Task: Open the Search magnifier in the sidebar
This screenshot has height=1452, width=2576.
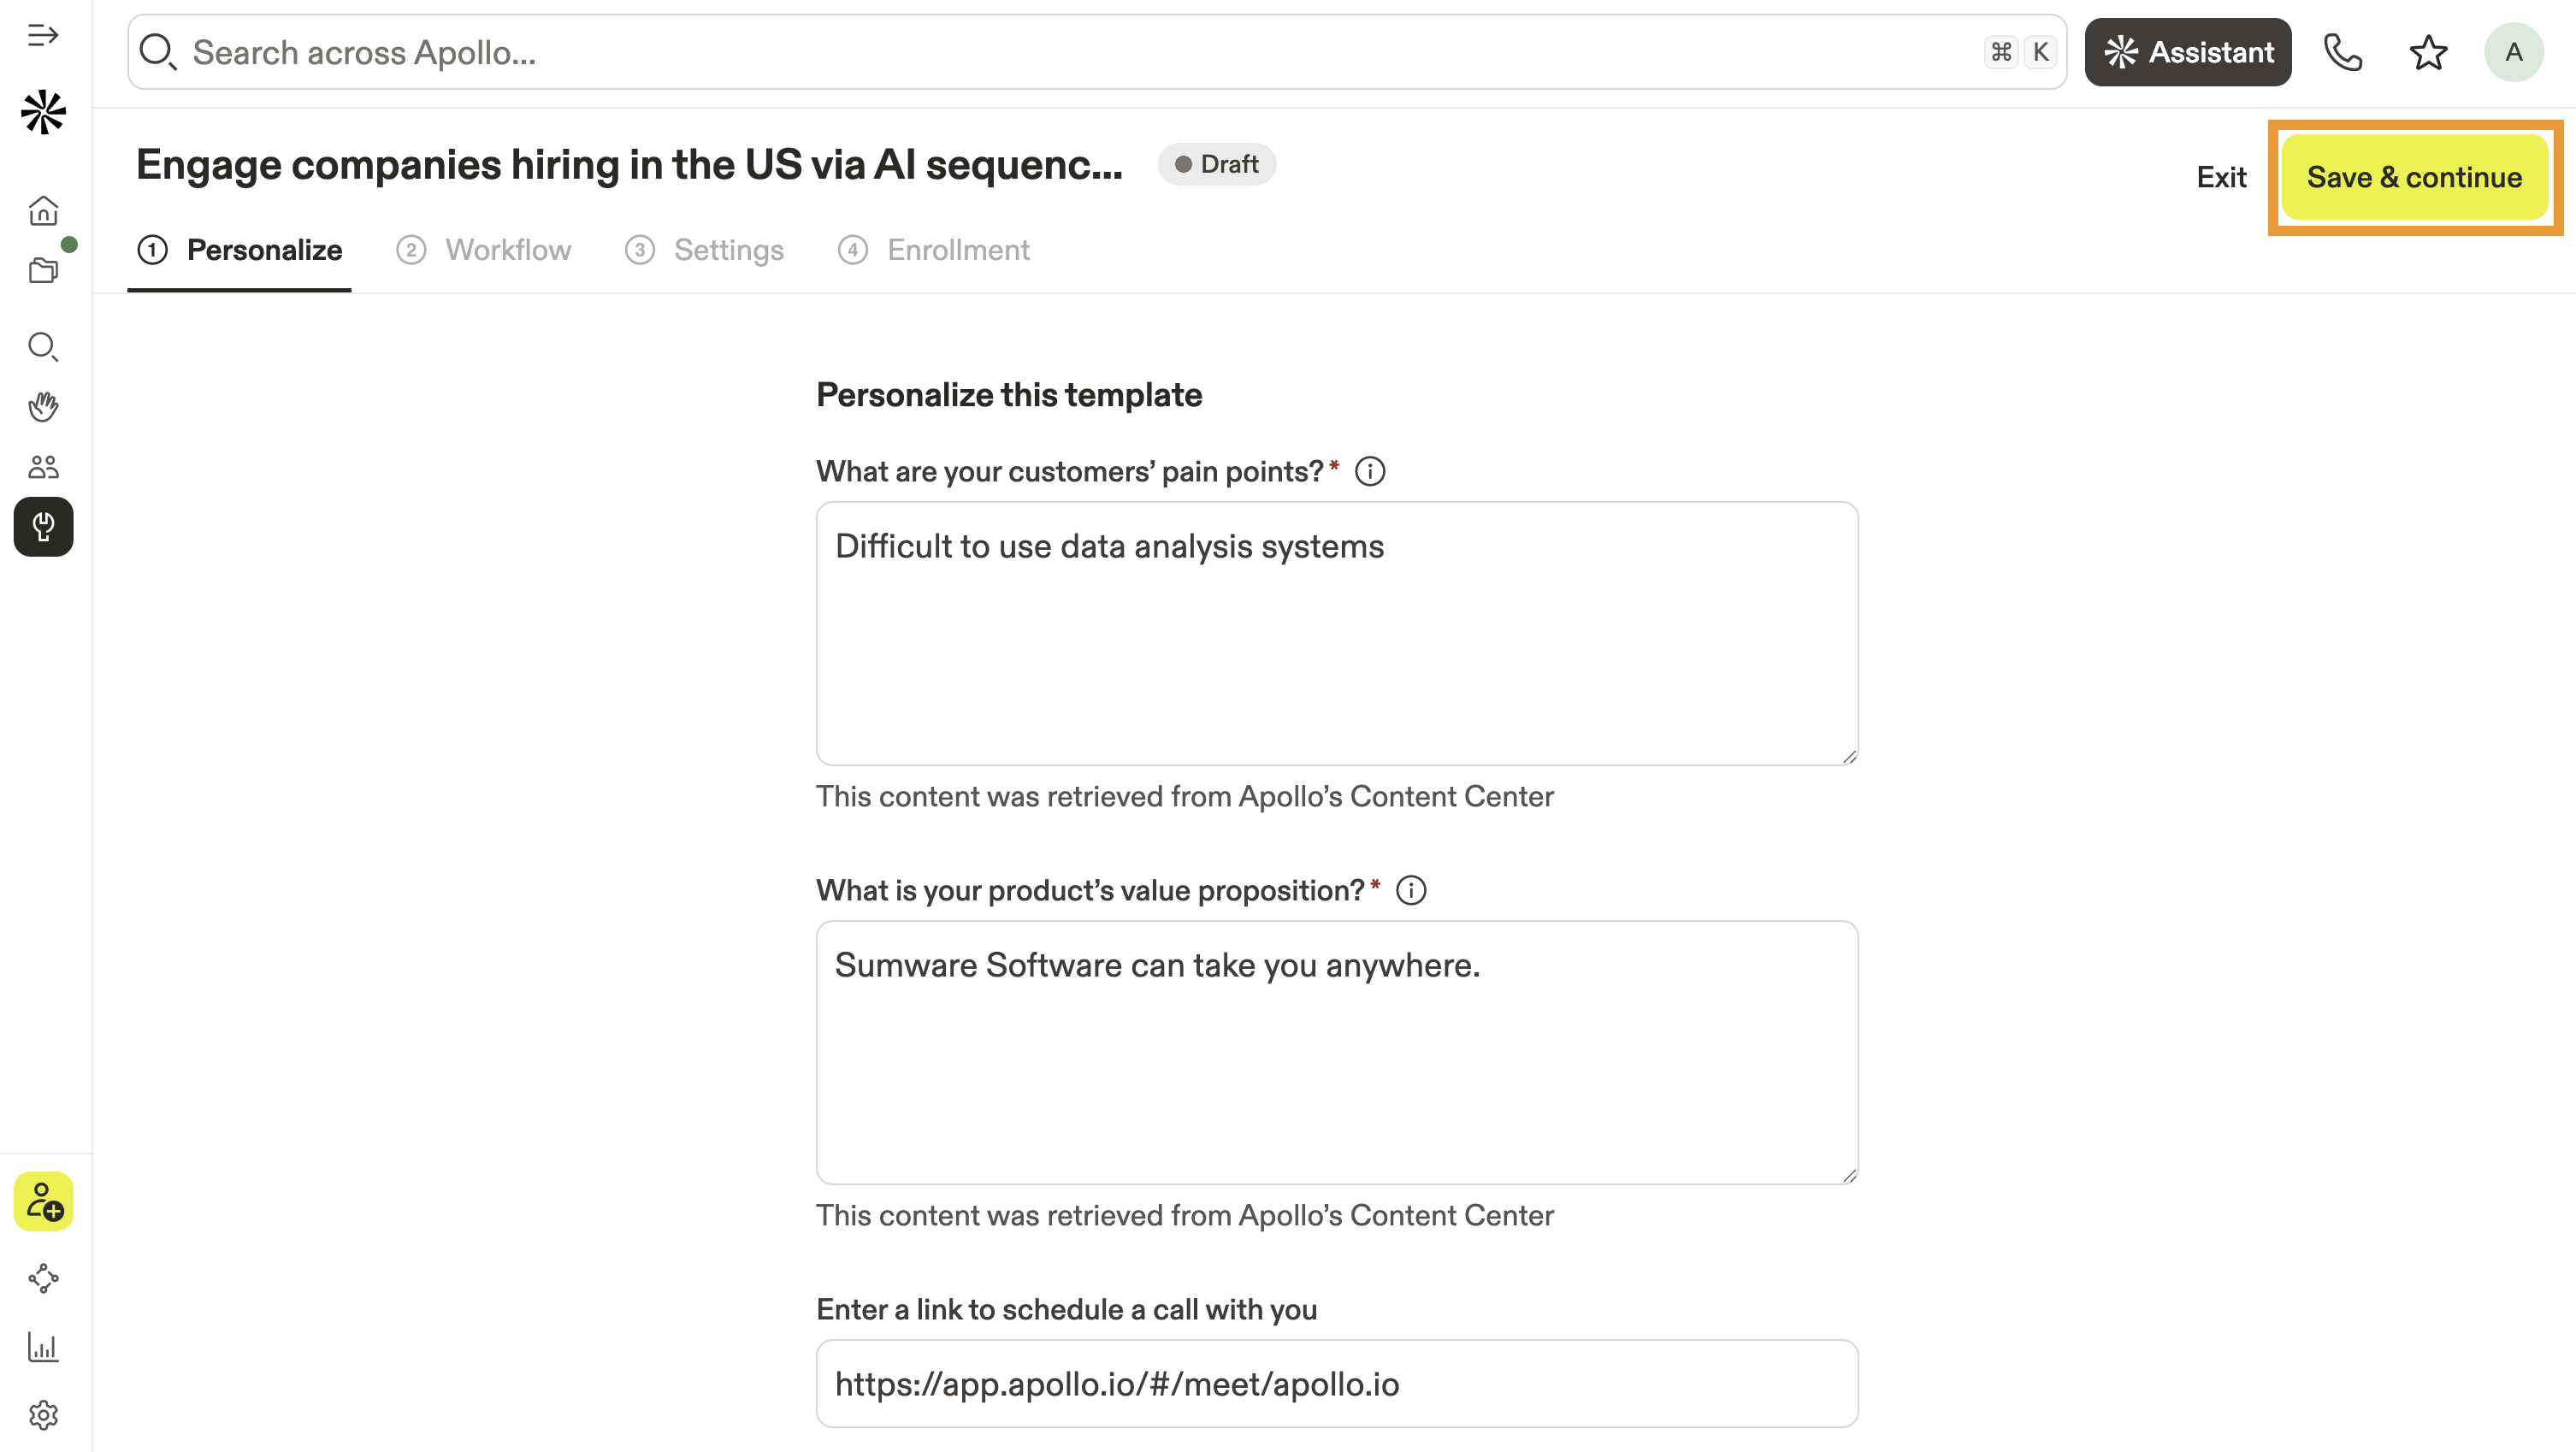Action: tap(43, 348)
